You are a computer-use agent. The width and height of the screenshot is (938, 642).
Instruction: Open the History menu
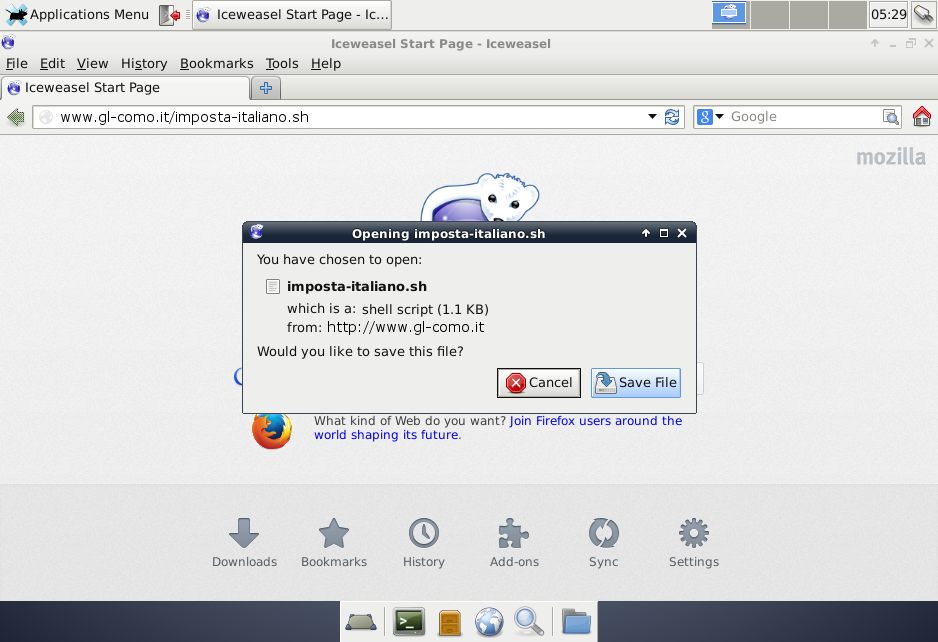(144, 63)
